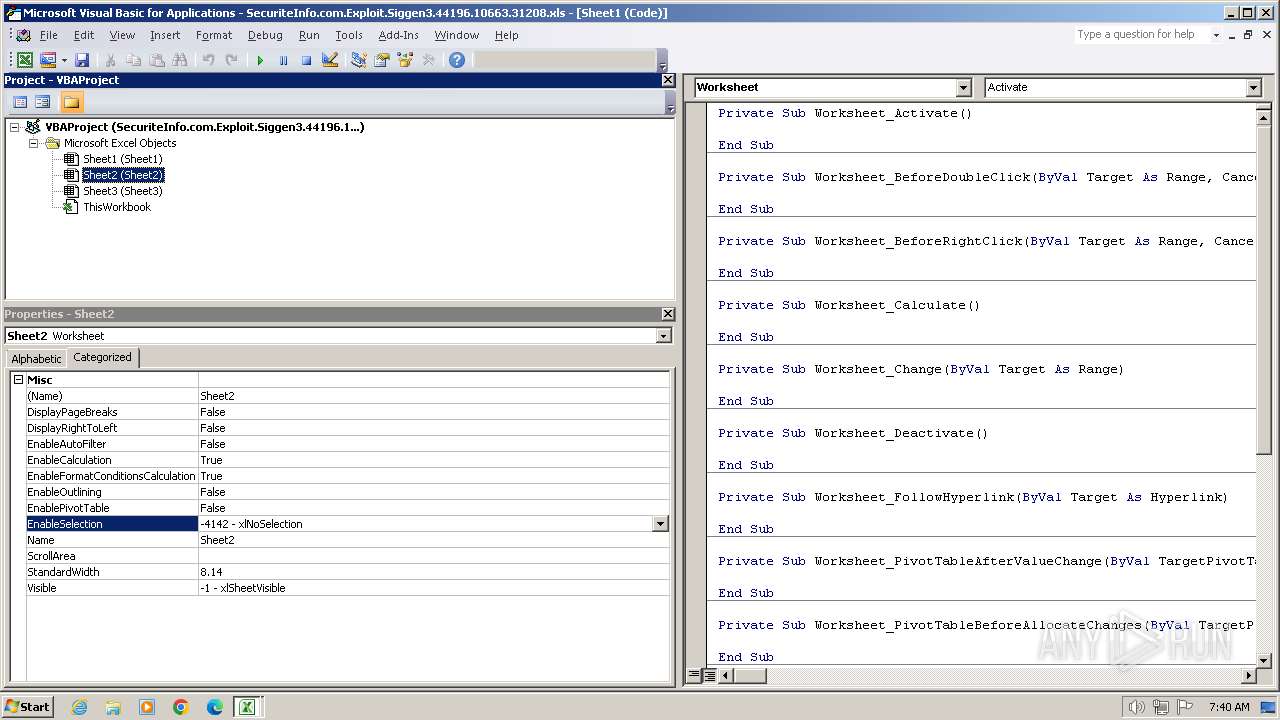Image resolution: width=1280 pixels, height=720 pixels.
Task: Select the EnableCalculation property row
Action: coord(348,460)
